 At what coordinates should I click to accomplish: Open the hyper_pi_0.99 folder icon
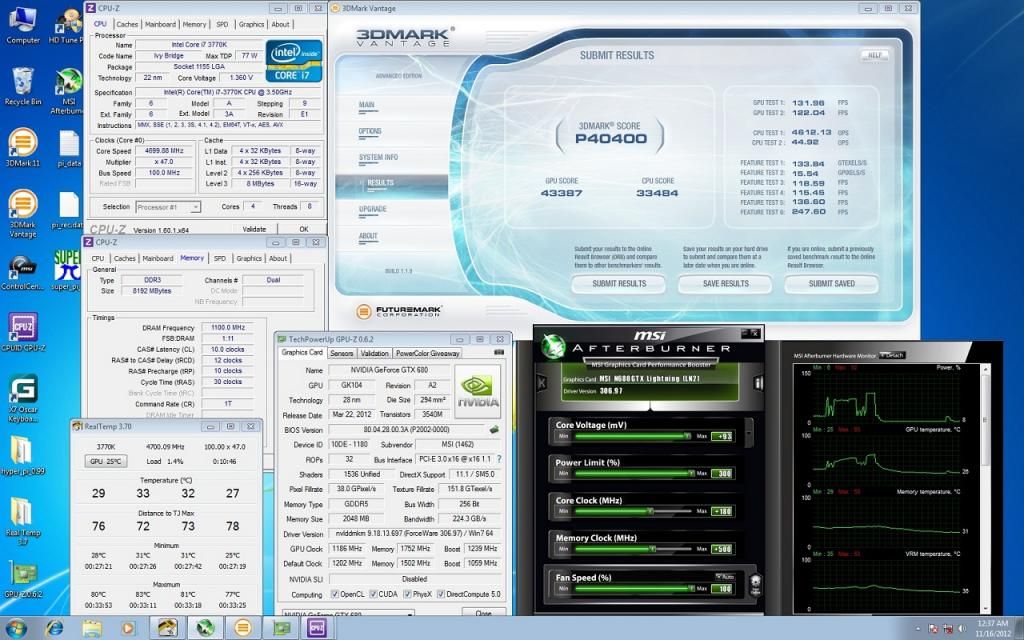click(x=23, y=455)
